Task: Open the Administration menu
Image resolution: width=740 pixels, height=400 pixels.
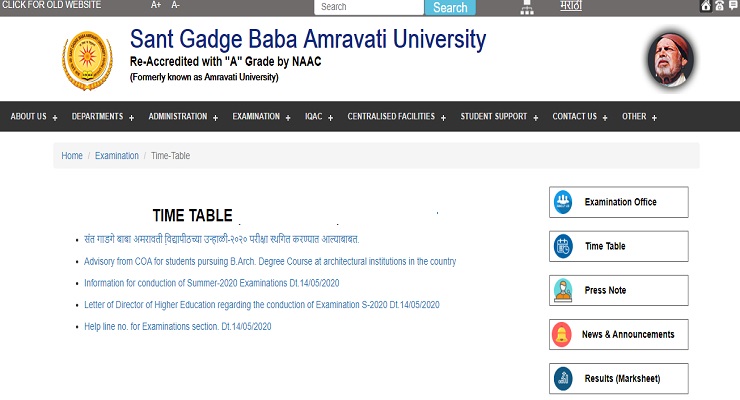Action: [x=177, y=117]
